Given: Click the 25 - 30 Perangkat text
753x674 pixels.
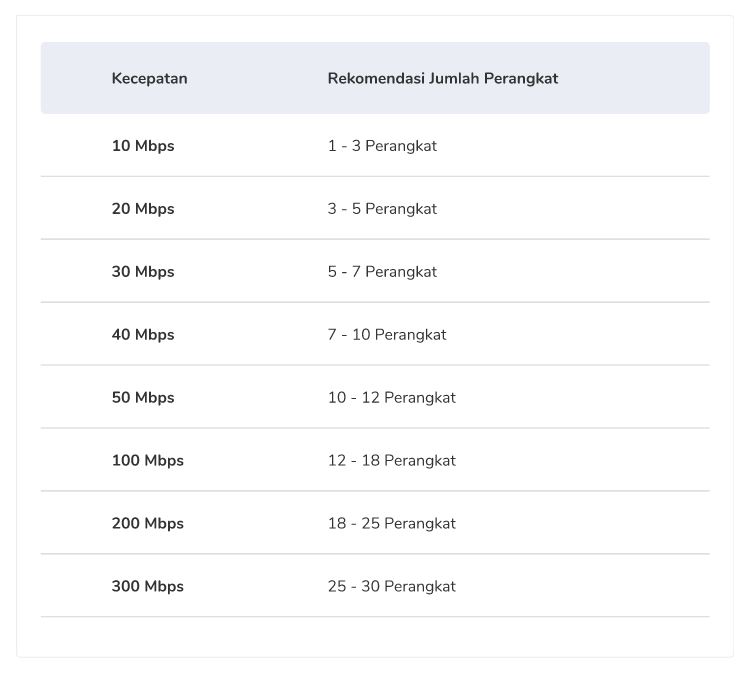Looking at the screenshot, I should pos(392,586).
